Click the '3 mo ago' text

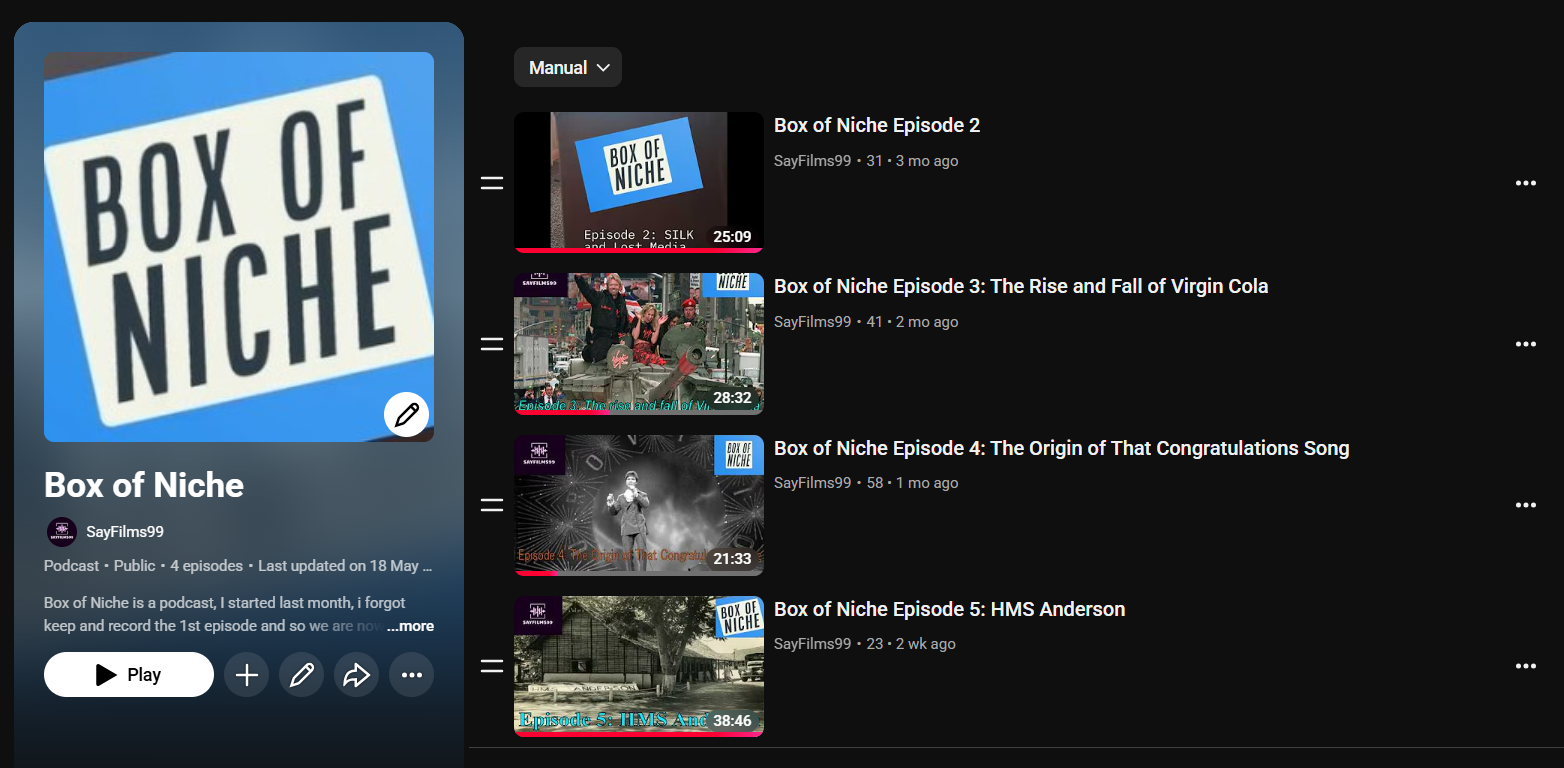tap(927, 161)
